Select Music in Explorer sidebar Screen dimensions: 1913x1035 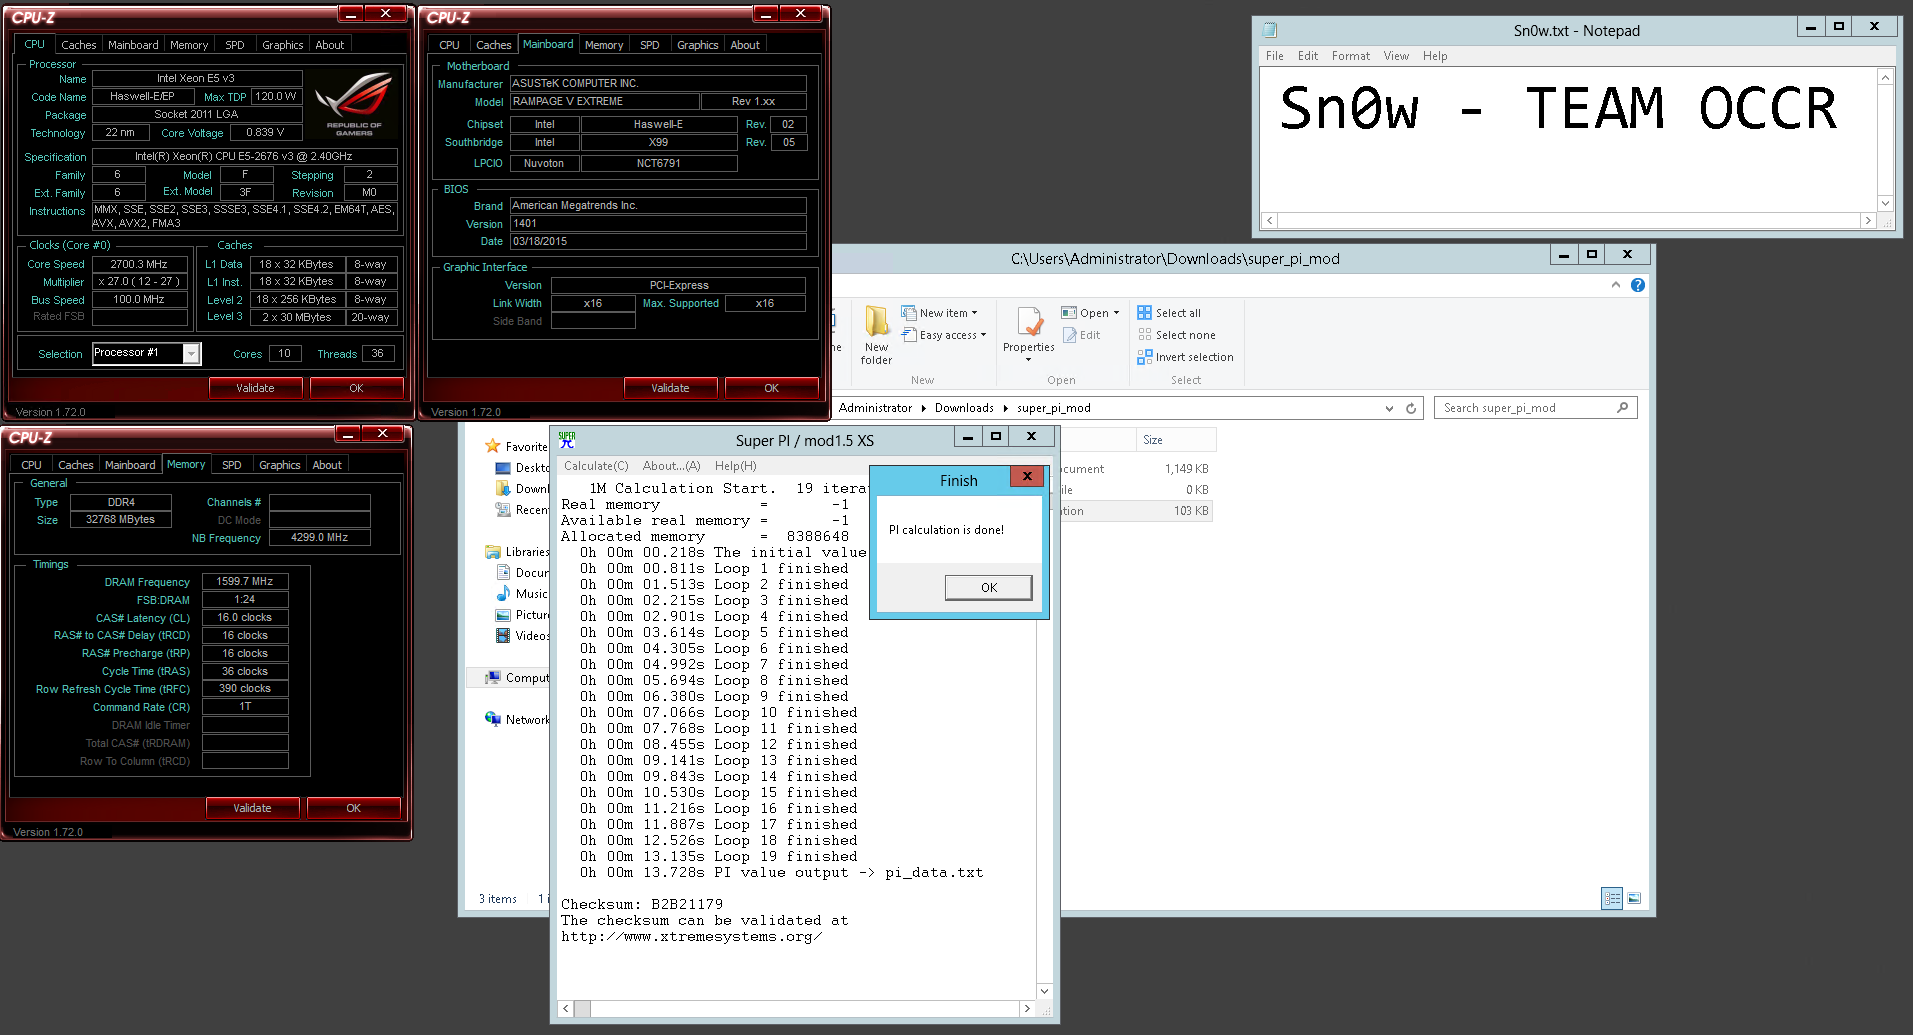click(x=521, y=594)
